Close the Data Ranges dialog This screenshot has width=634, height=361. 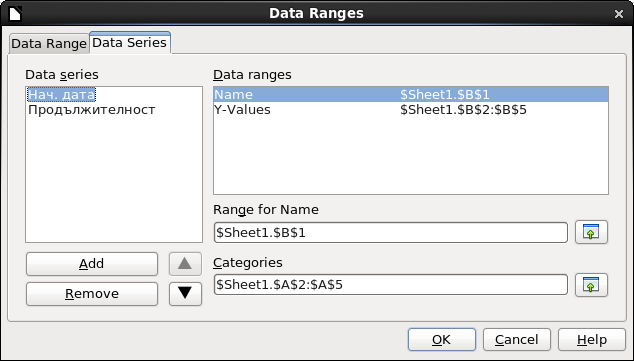coord(619,14)
